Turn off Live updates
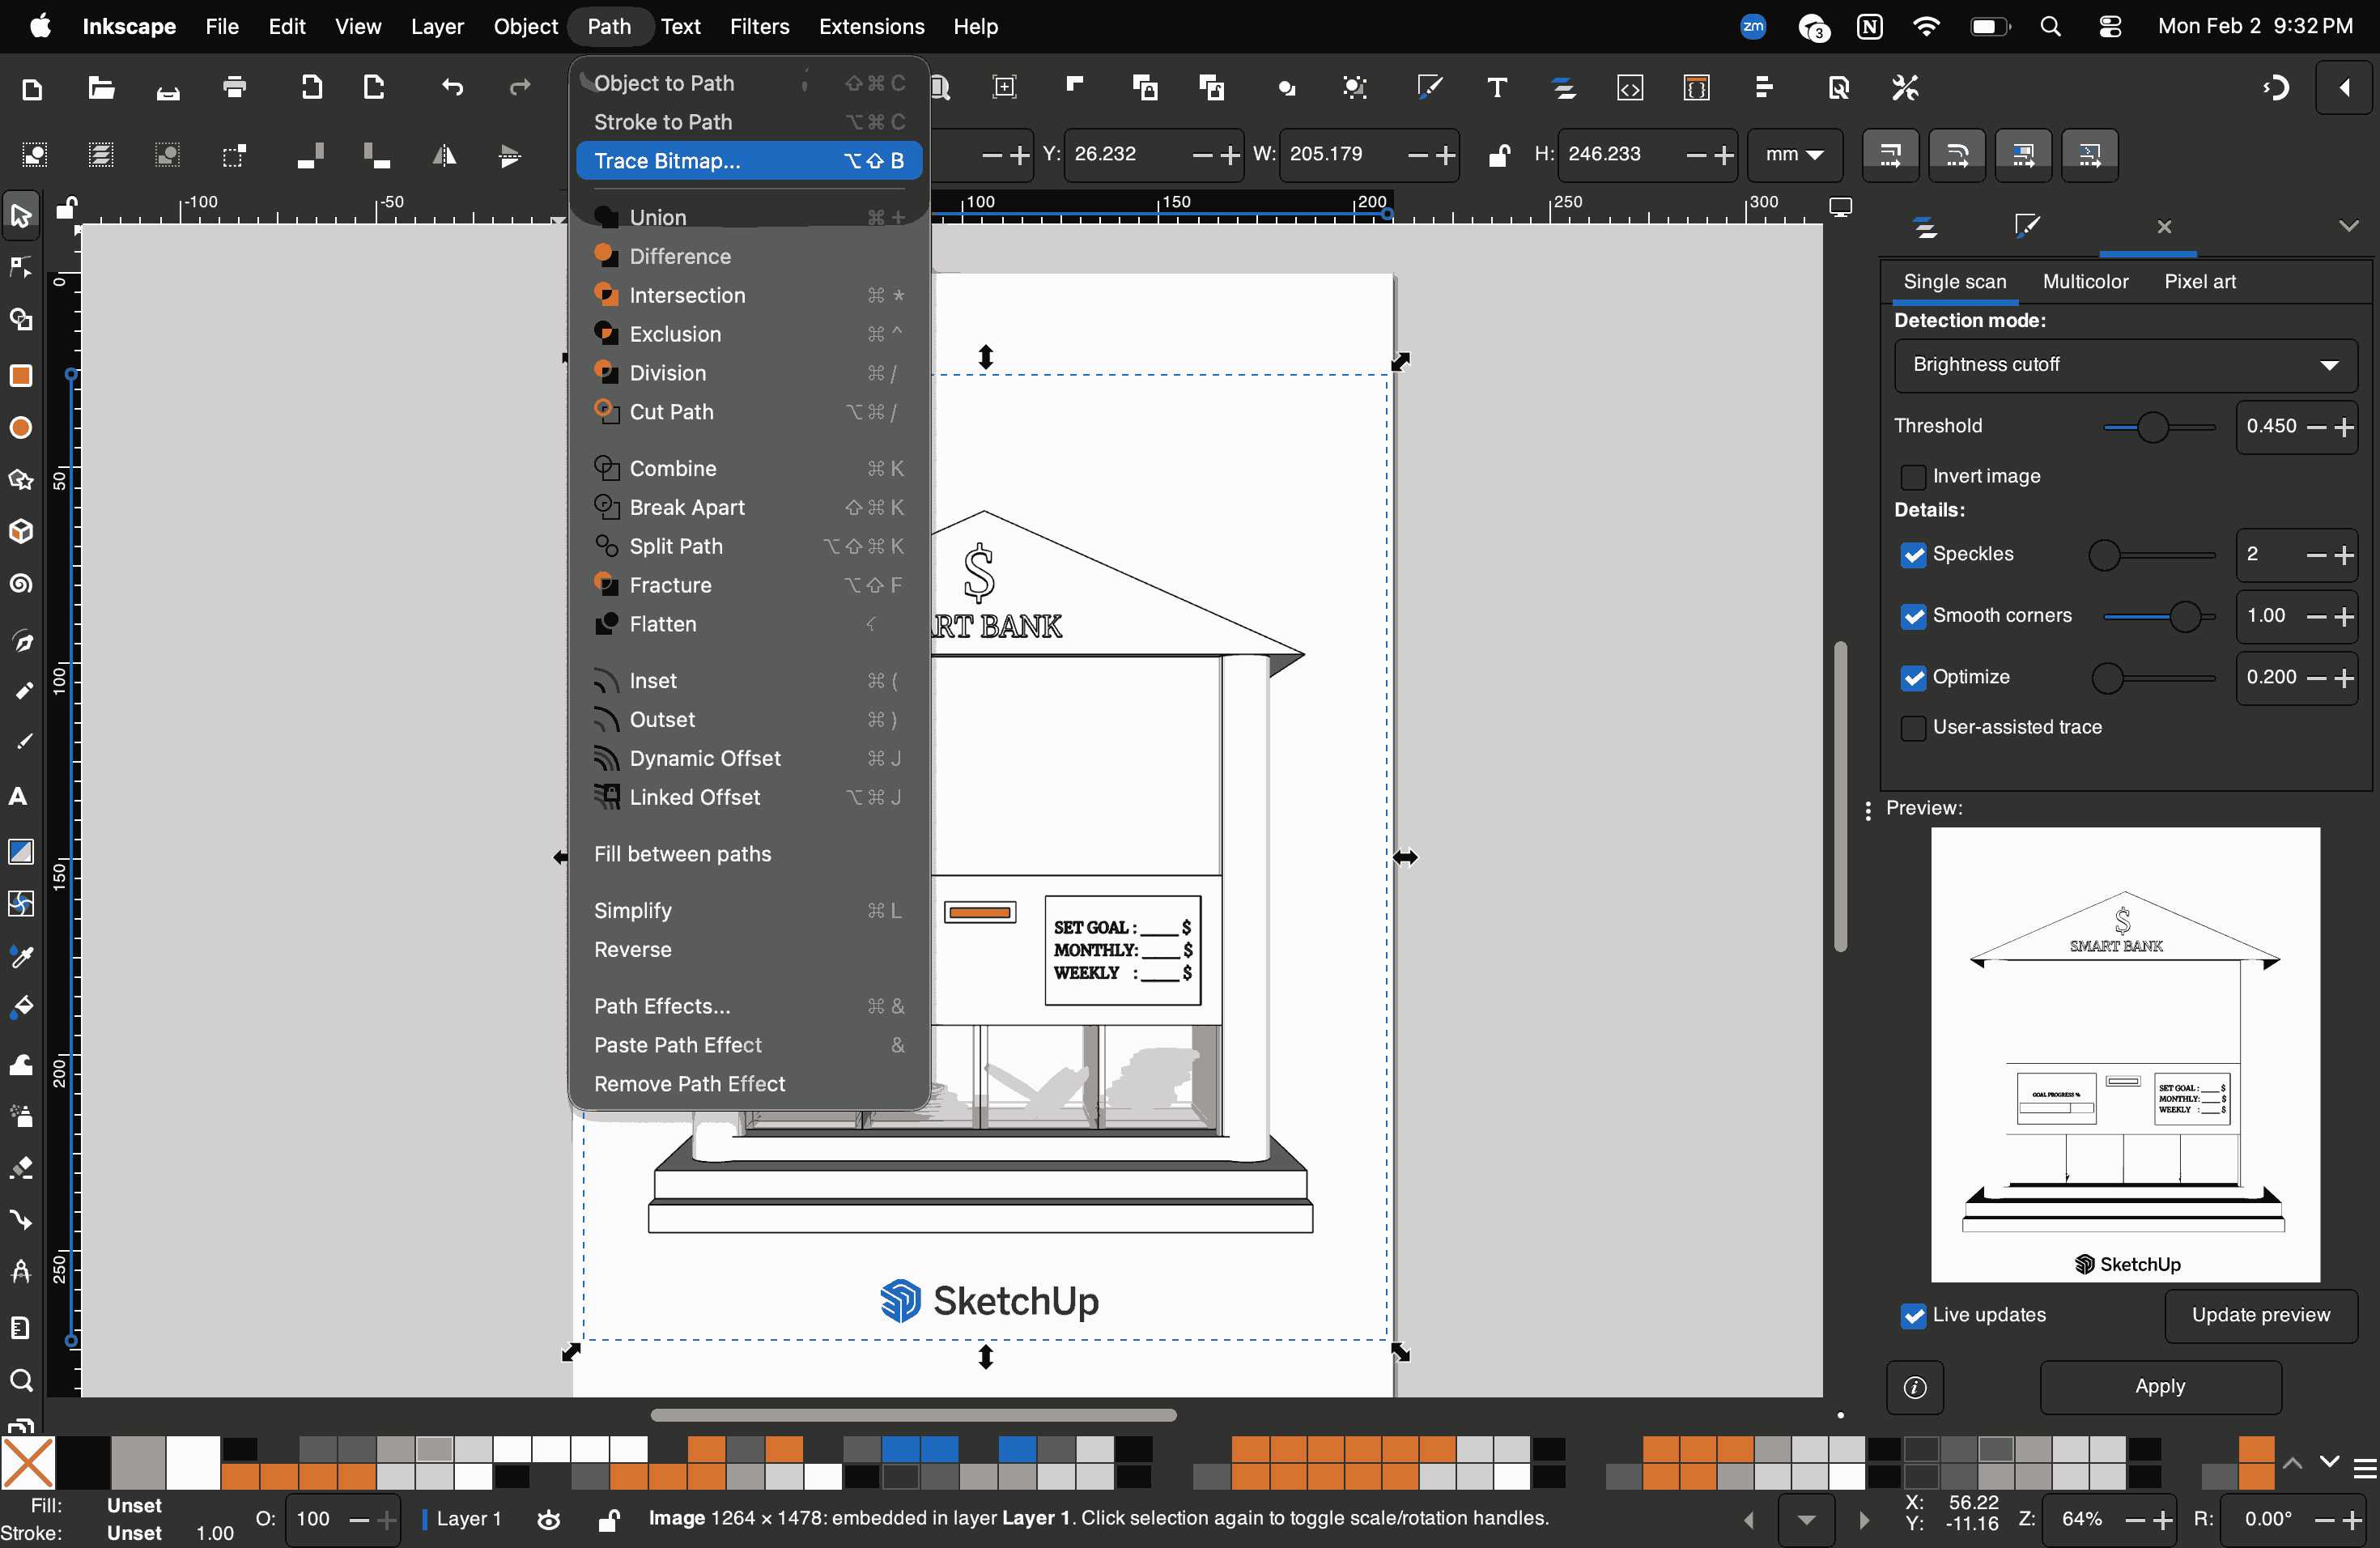2380x1548 pixels. click(x=1913, y=1316)
